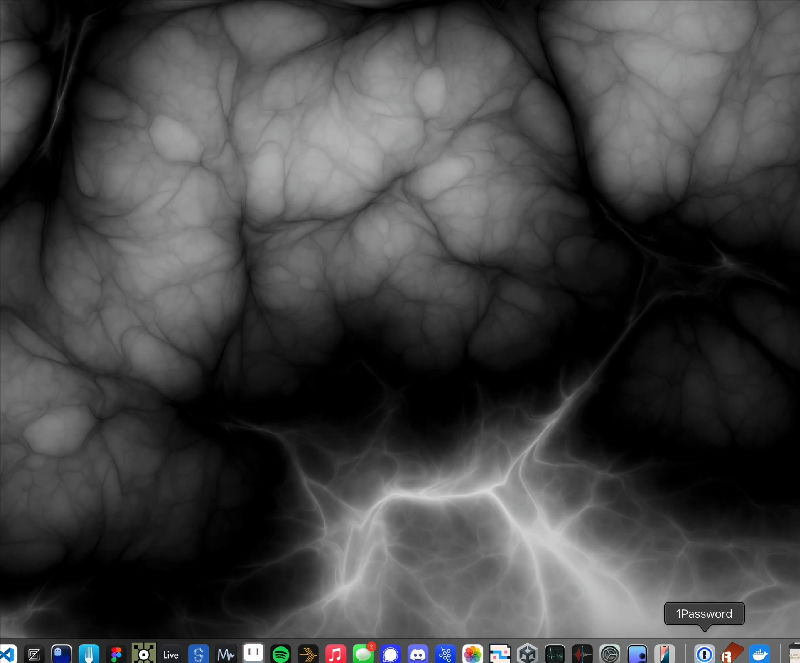The image size is (800, 663).
Task: Open Spotify from the Dock
Action: pyautogui.click(x=280, y=653)
